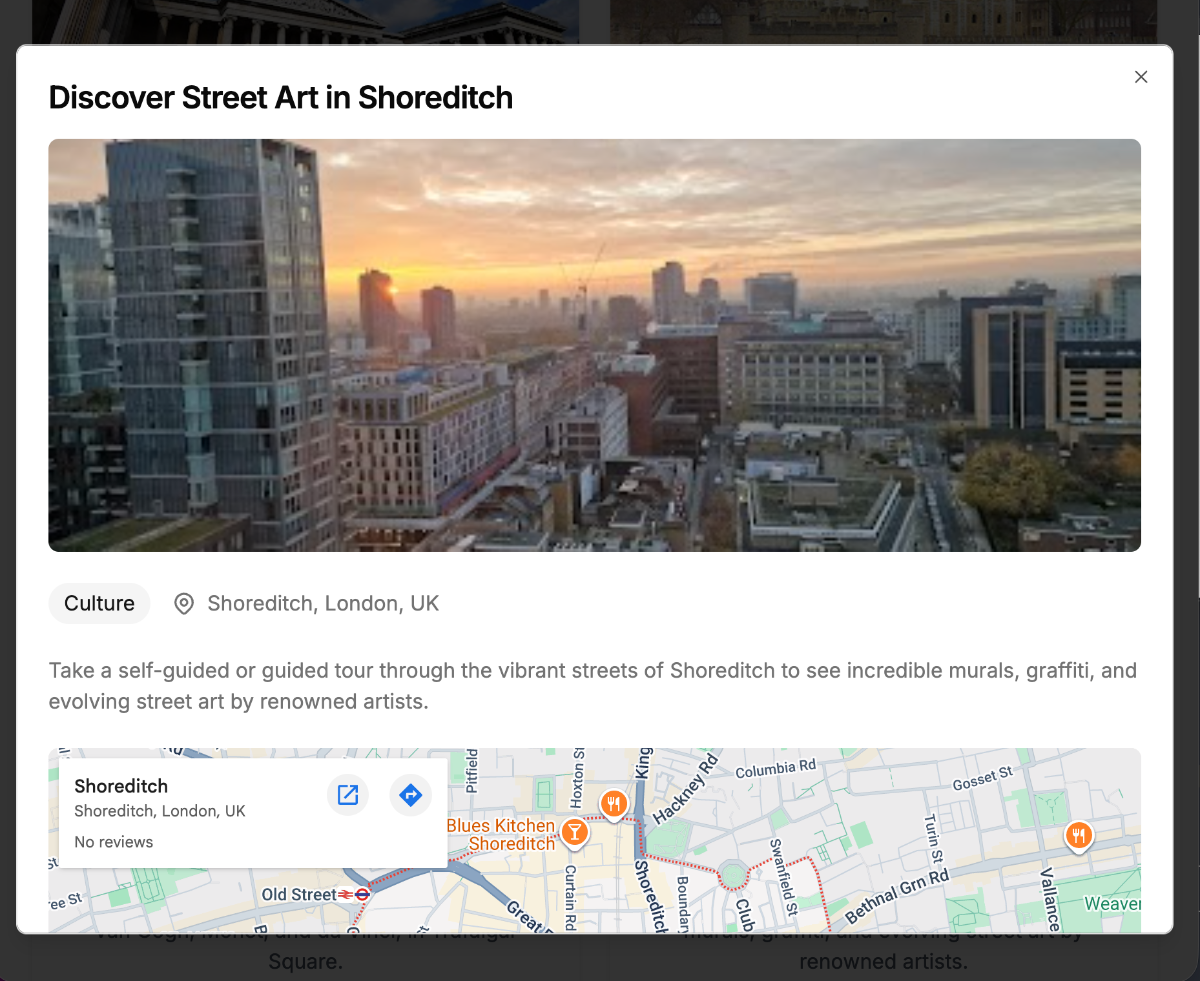1200x981 pixels.
Task: Close the Shoreditch street art dialog
Action: pos(1141,77)
